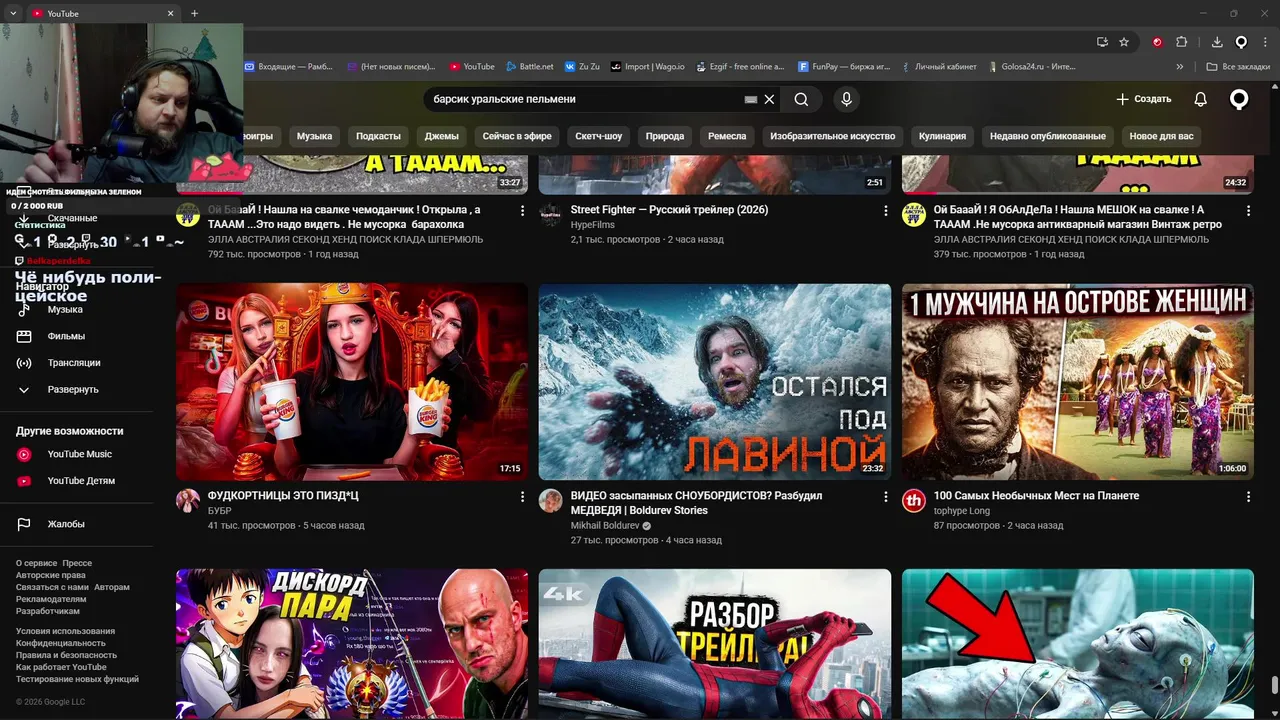The width and height of the screenshot is (1280, 720).
Task: Select the Подкасты filter chip
Action: click(378, 136)
